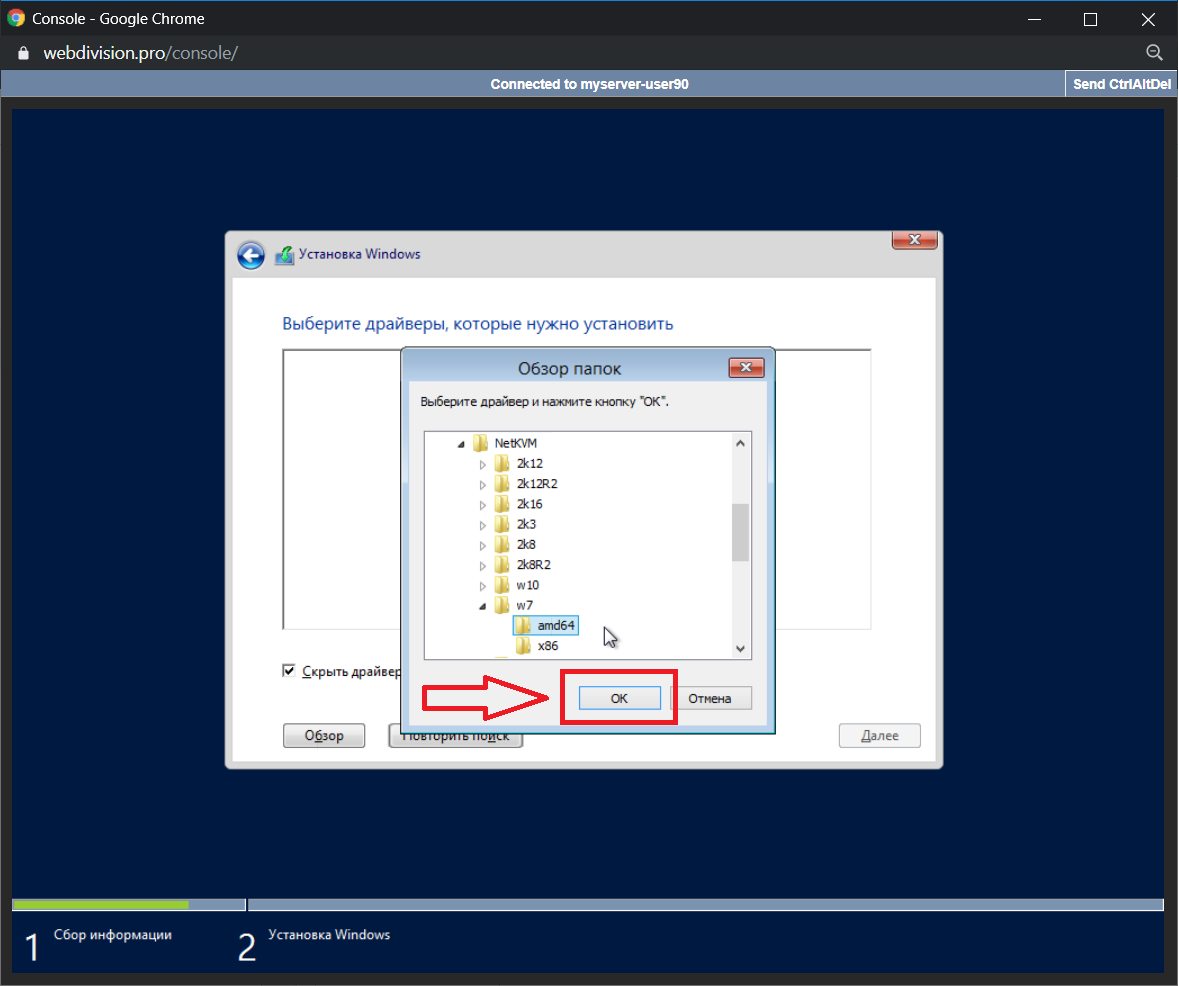
Task: Click the Отмена cancel button
Action: 710,698
